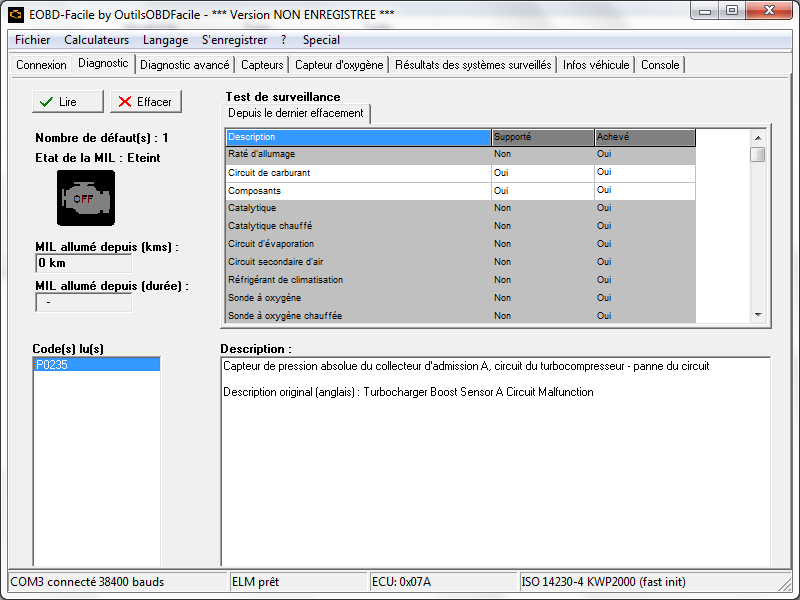Viewport: 800px width, 600px height.
Task: Click the Achevé column header
Action: pyautogui.click(x=645, y=137)
